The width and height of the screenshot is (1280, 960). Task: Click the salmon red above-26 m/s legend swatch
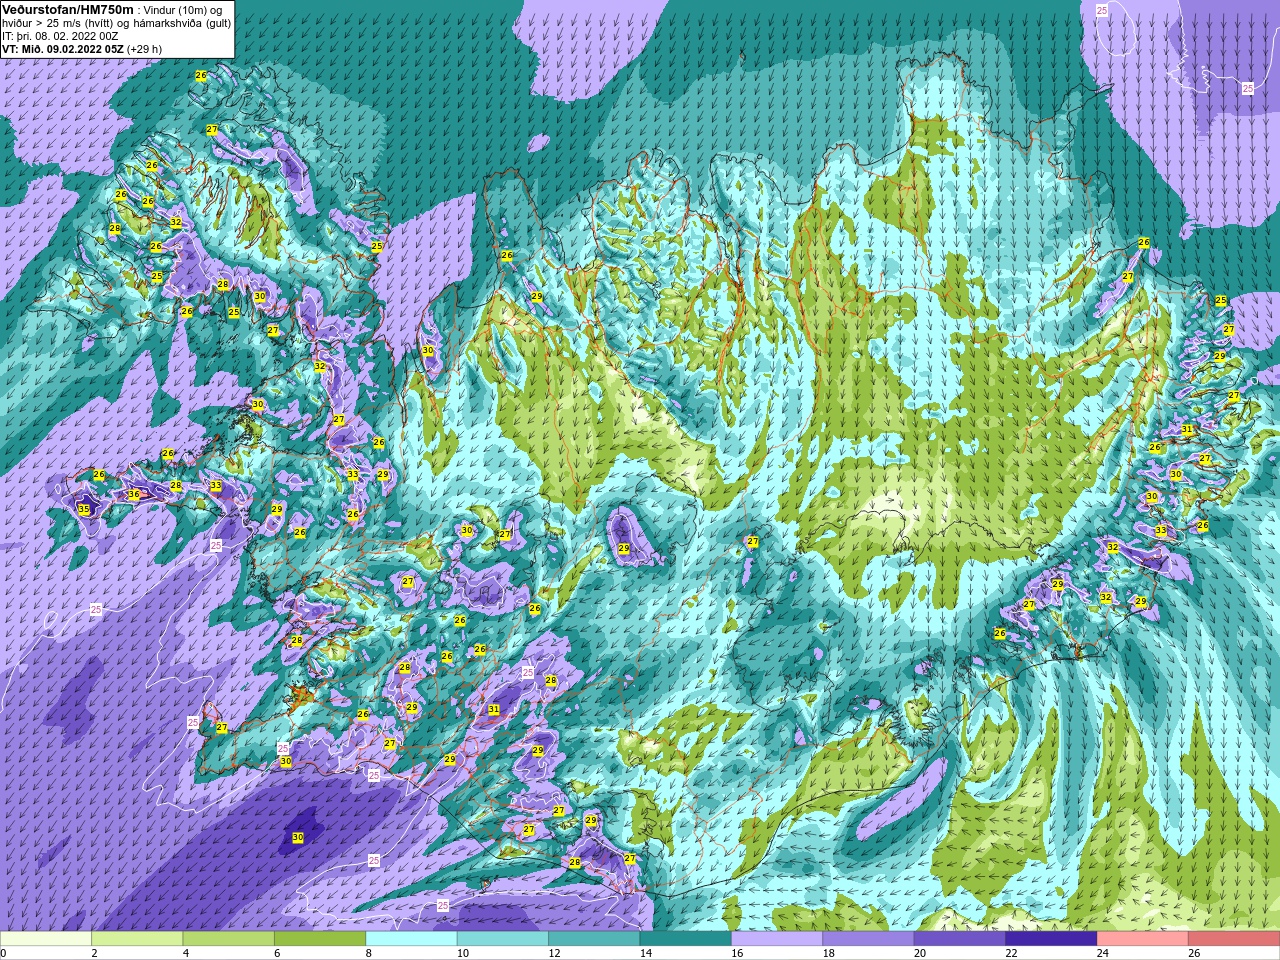1233,939
